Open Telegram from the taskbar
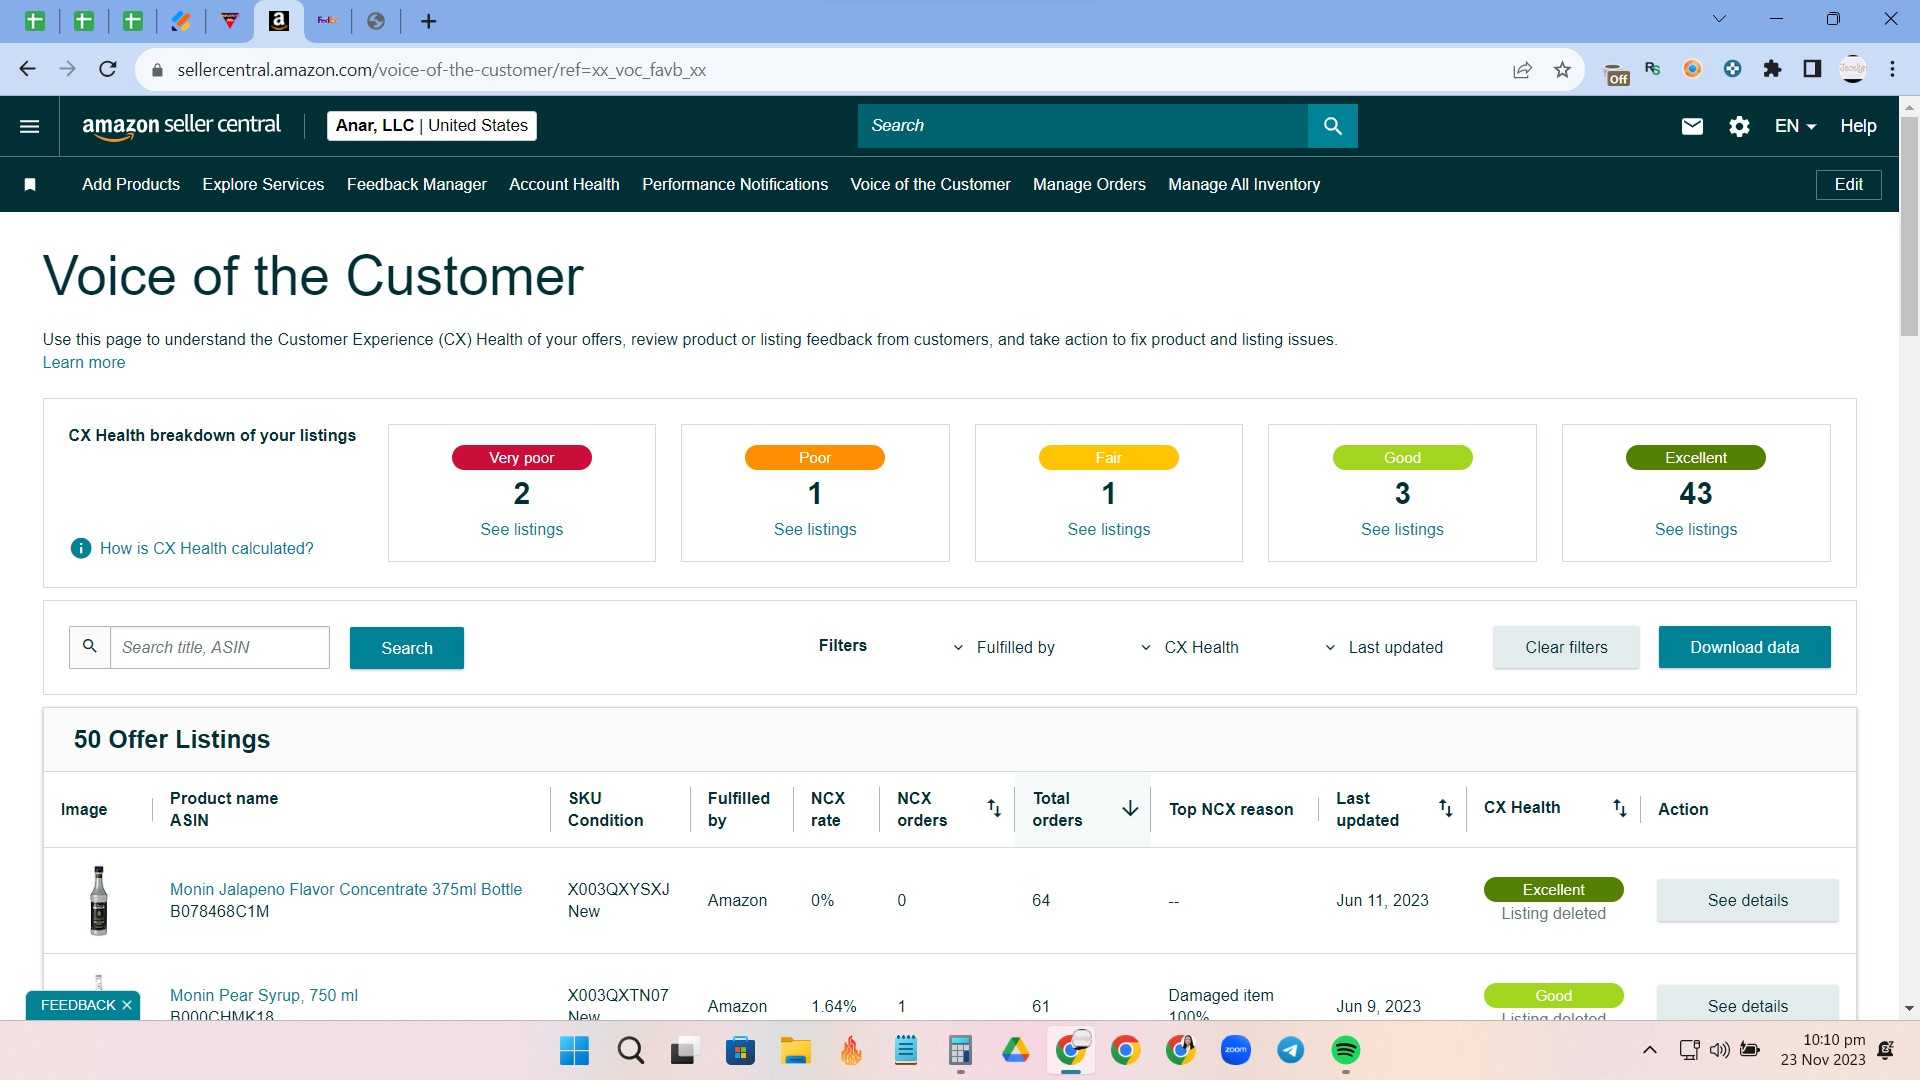Screen dimensions: 1920x1080 pyautogui.click(x=1291, y=1050)
